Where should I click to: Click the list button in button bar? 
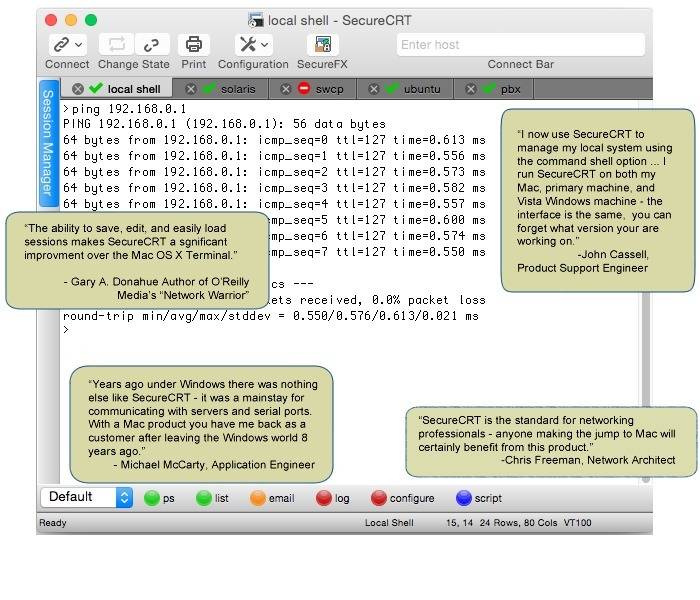click(212, 498)
